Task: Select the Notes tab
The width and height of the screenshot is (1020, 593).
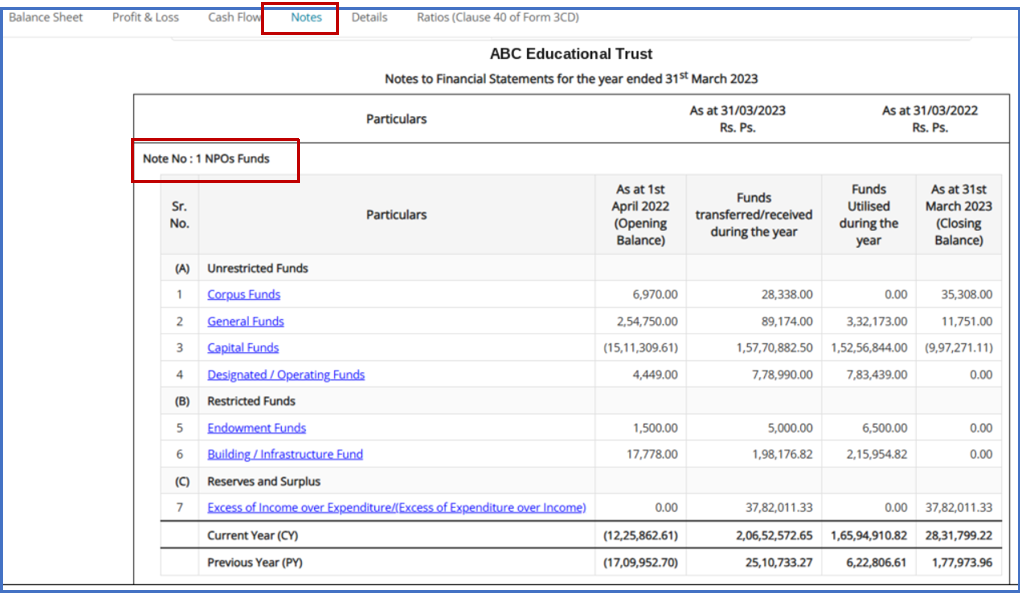Action: point(306,18)
